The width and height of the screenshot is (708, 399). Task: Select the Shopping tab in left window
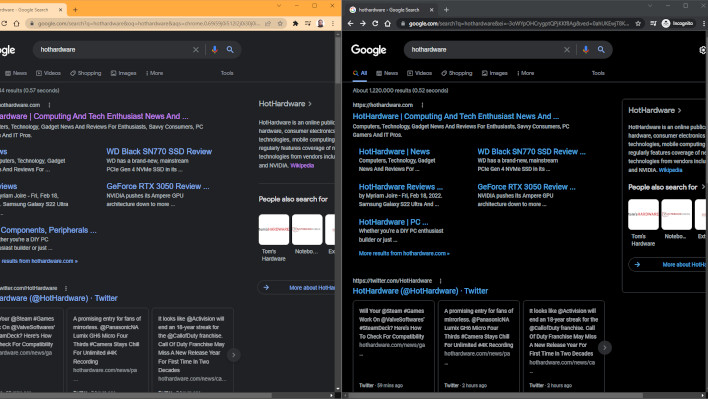[86, 73]
